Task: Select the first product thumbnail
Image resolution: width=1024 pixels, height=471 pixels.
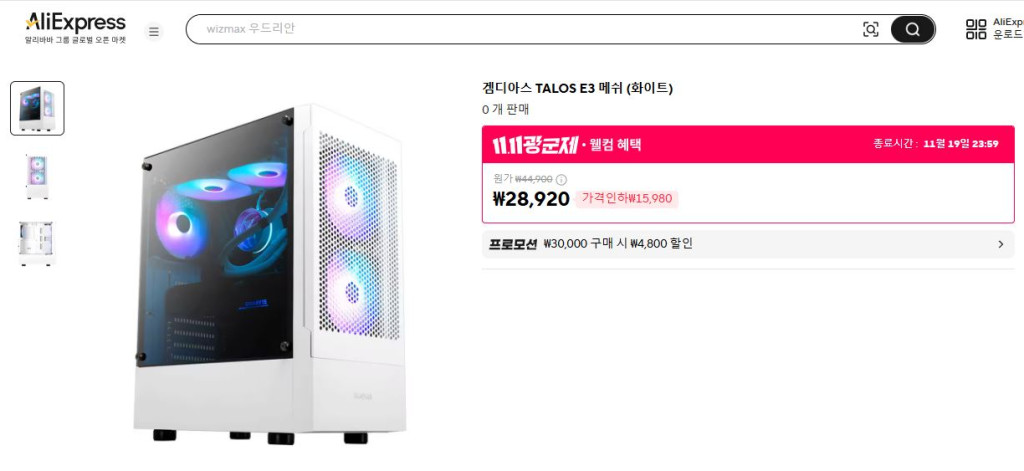Action: click(x=37, y=108)
